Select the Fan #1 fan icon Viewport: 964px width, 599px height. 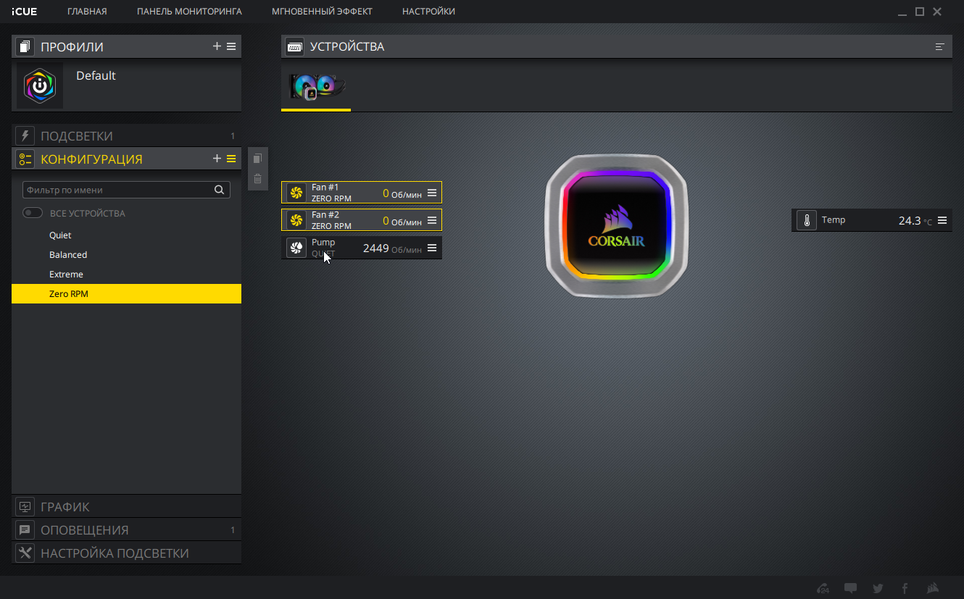coord(296,192)
